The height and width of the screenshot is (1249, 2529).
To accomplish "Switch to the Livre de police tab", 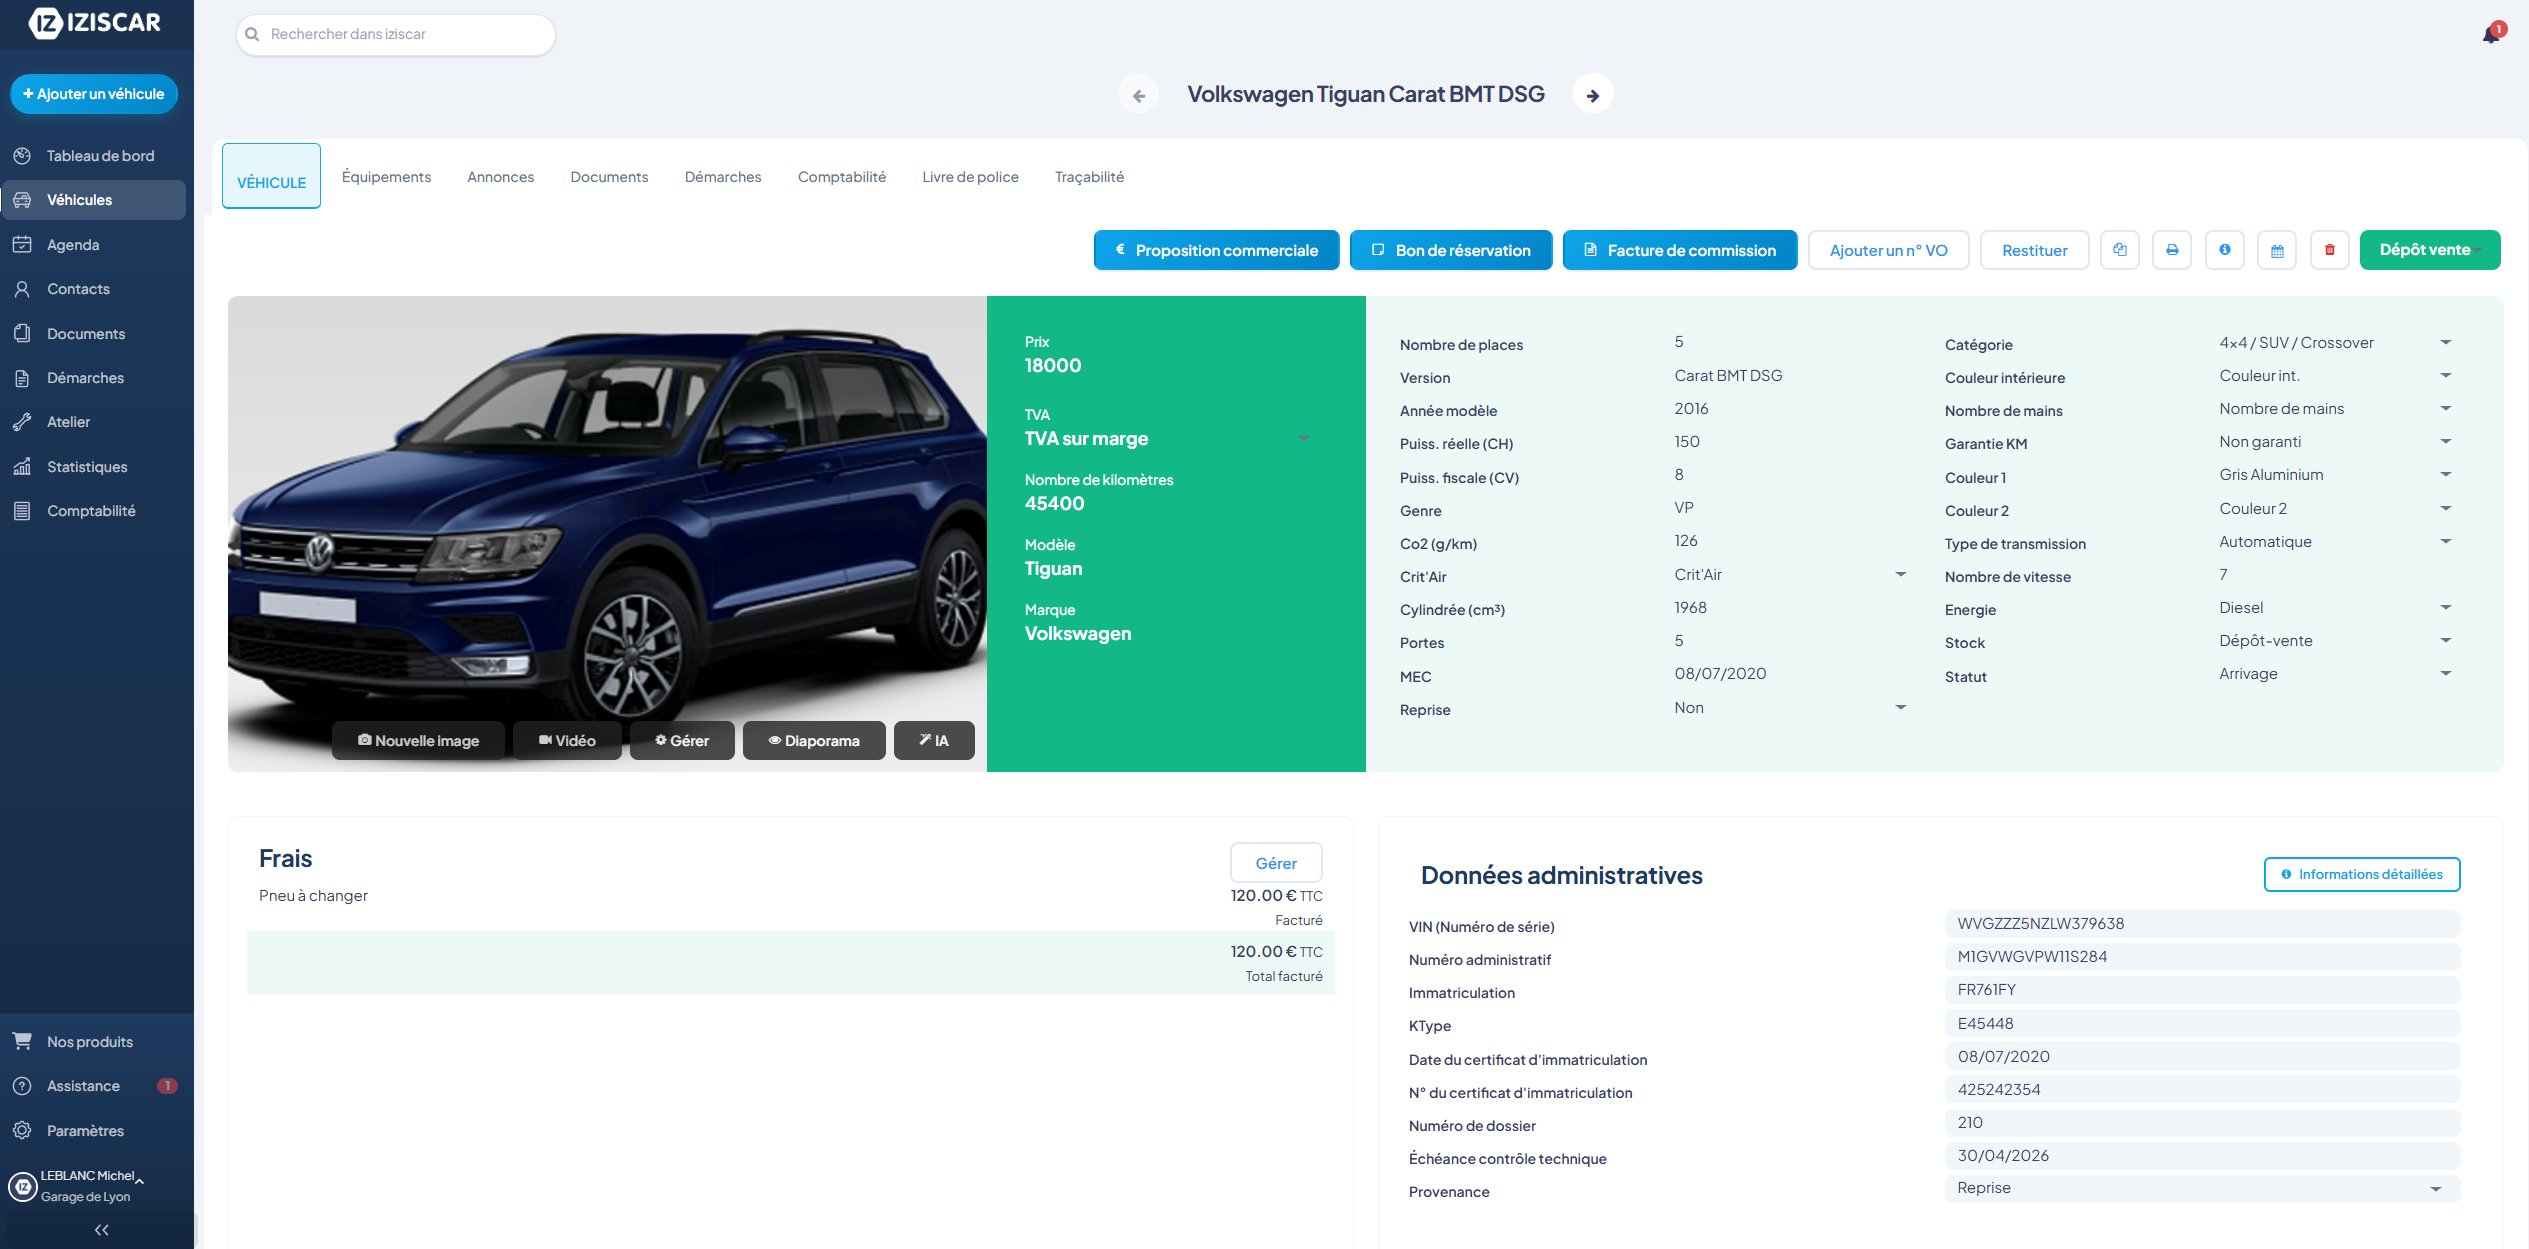I will point(970,177).
